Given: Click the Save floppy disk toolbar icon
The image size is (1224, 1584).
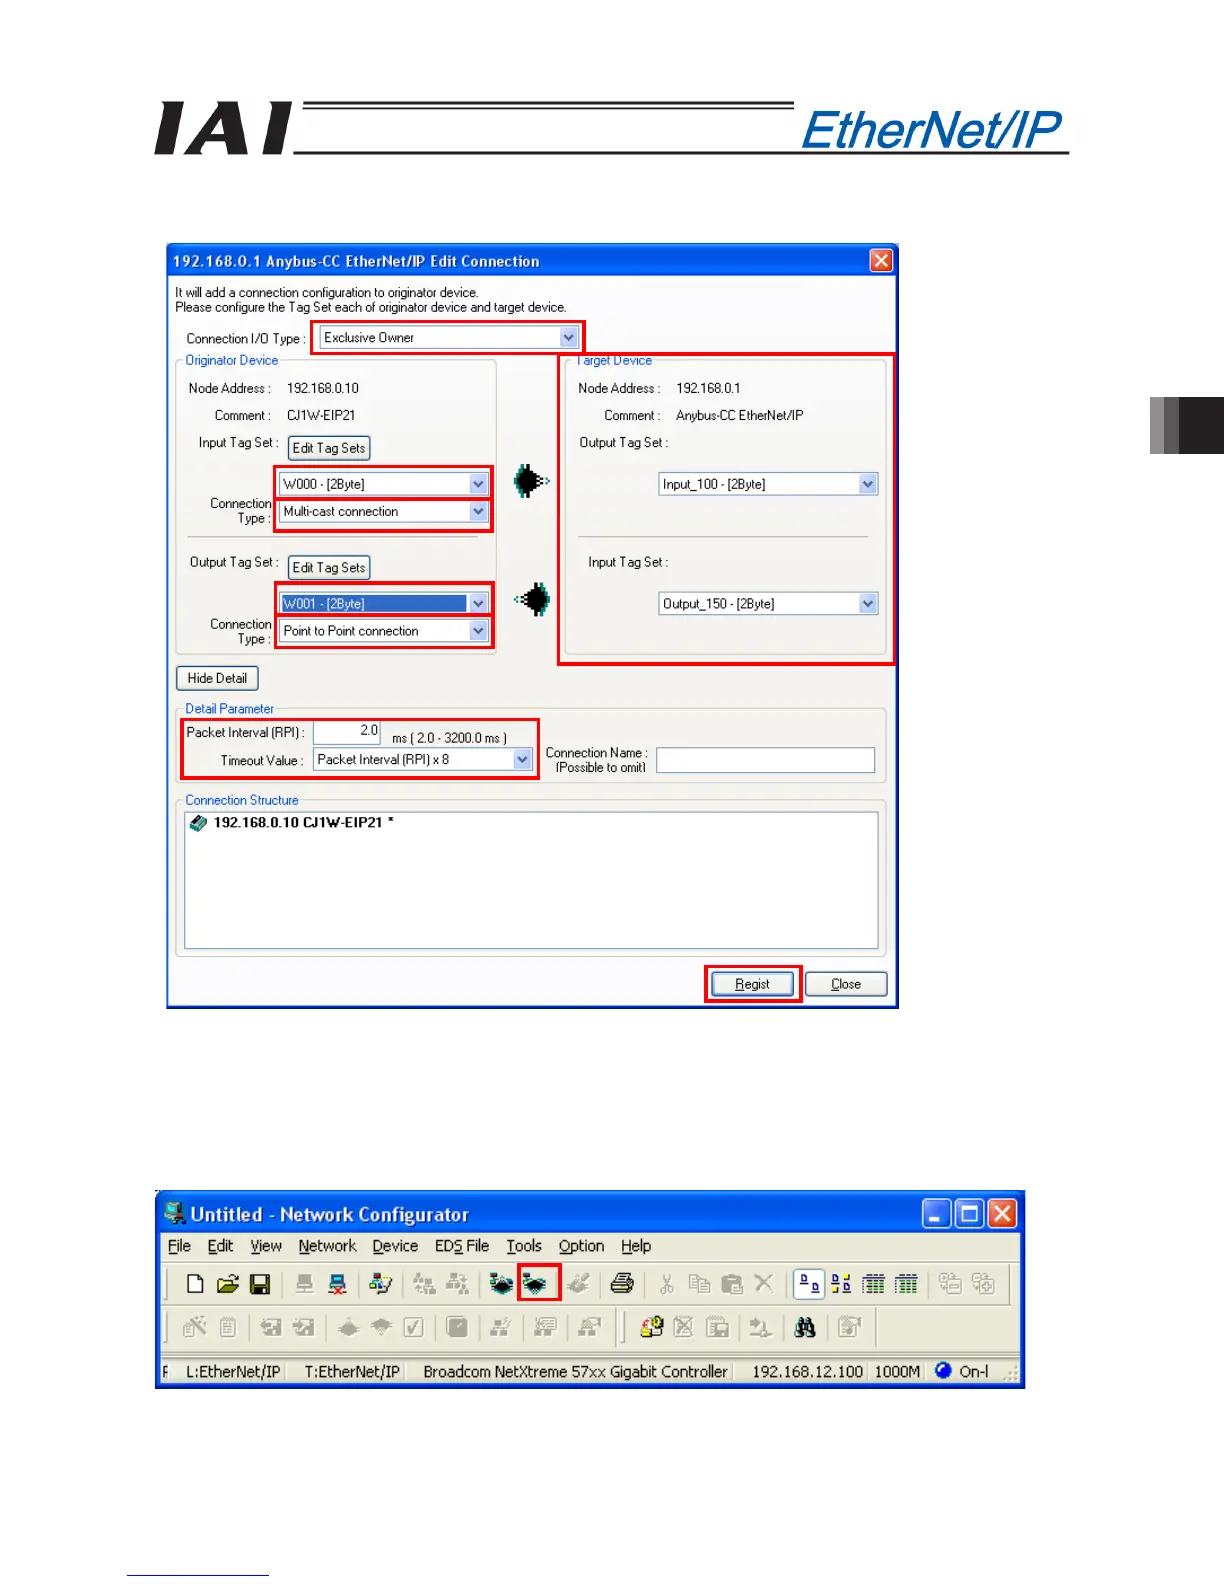Looking at the screenshot, I should point(260,1284).
